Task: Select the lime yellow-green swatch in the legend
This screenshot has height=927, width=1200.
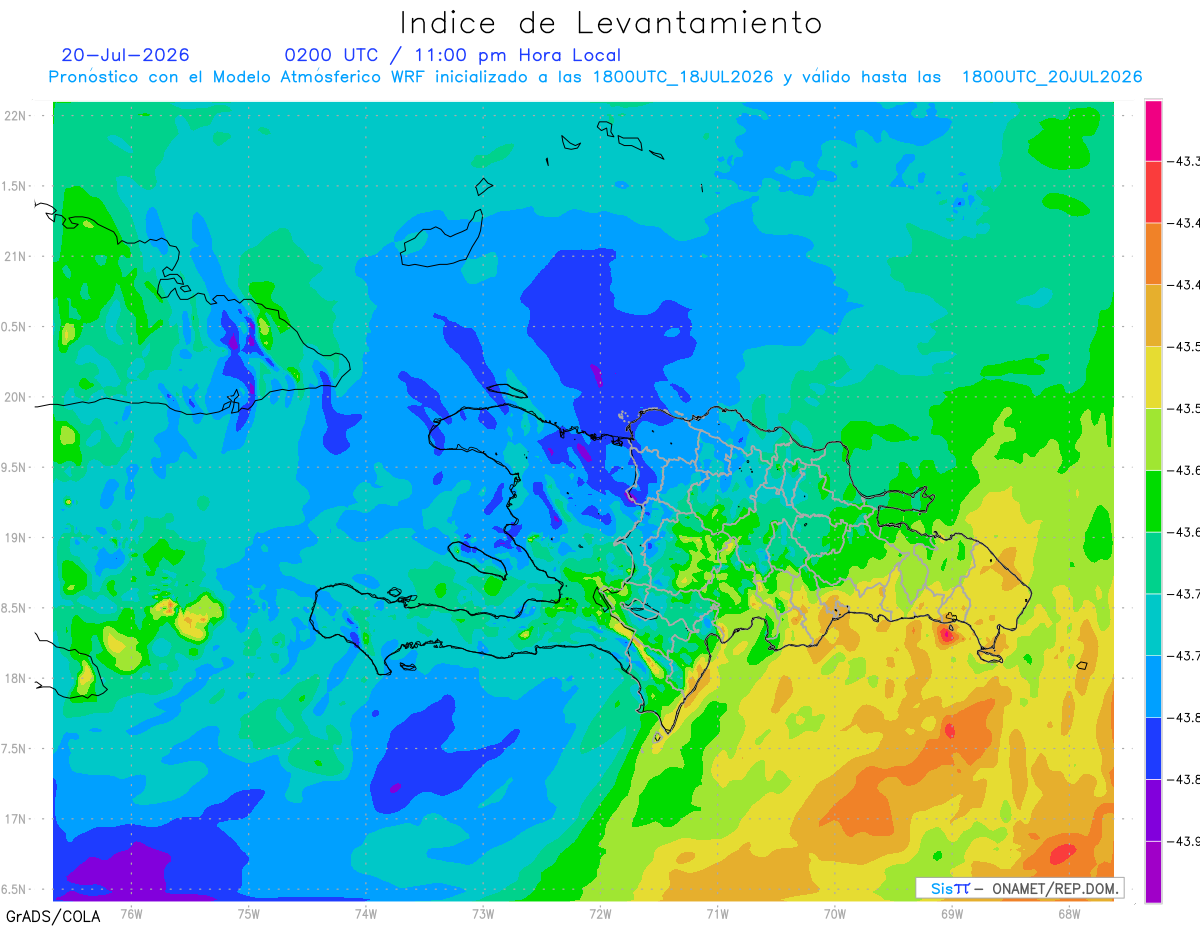Action: [1153, 439]
